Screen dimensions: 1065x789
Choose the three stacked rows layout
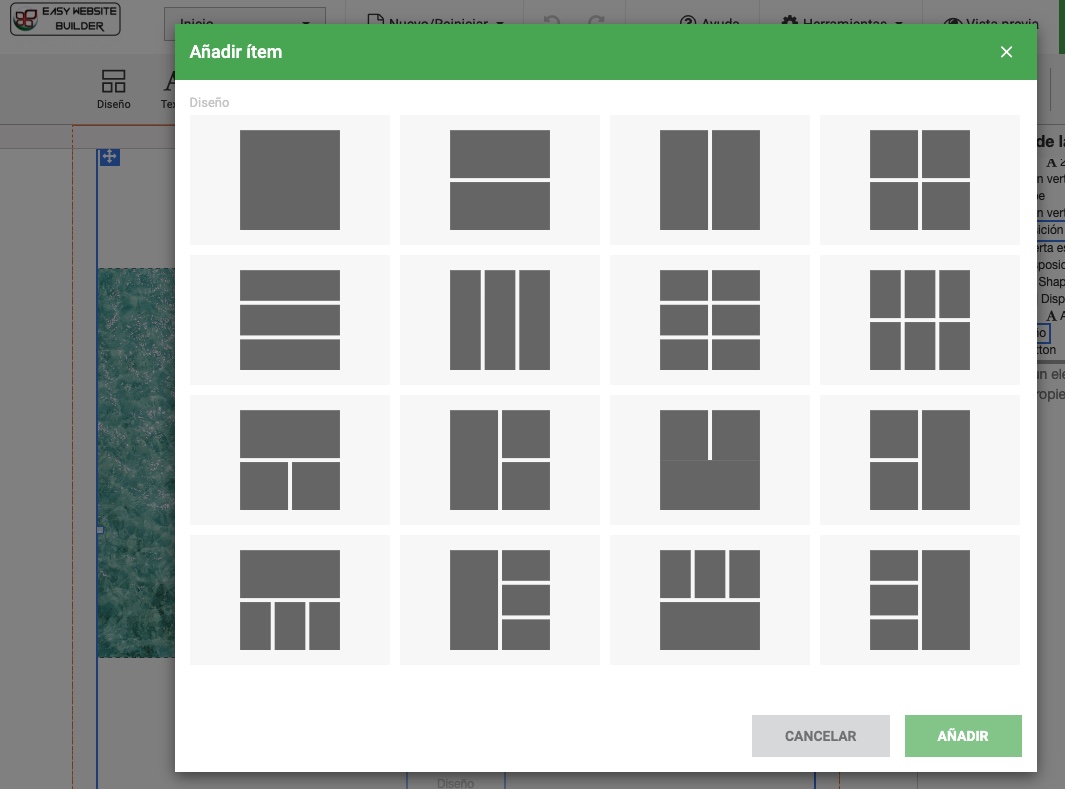pos(290,320)
